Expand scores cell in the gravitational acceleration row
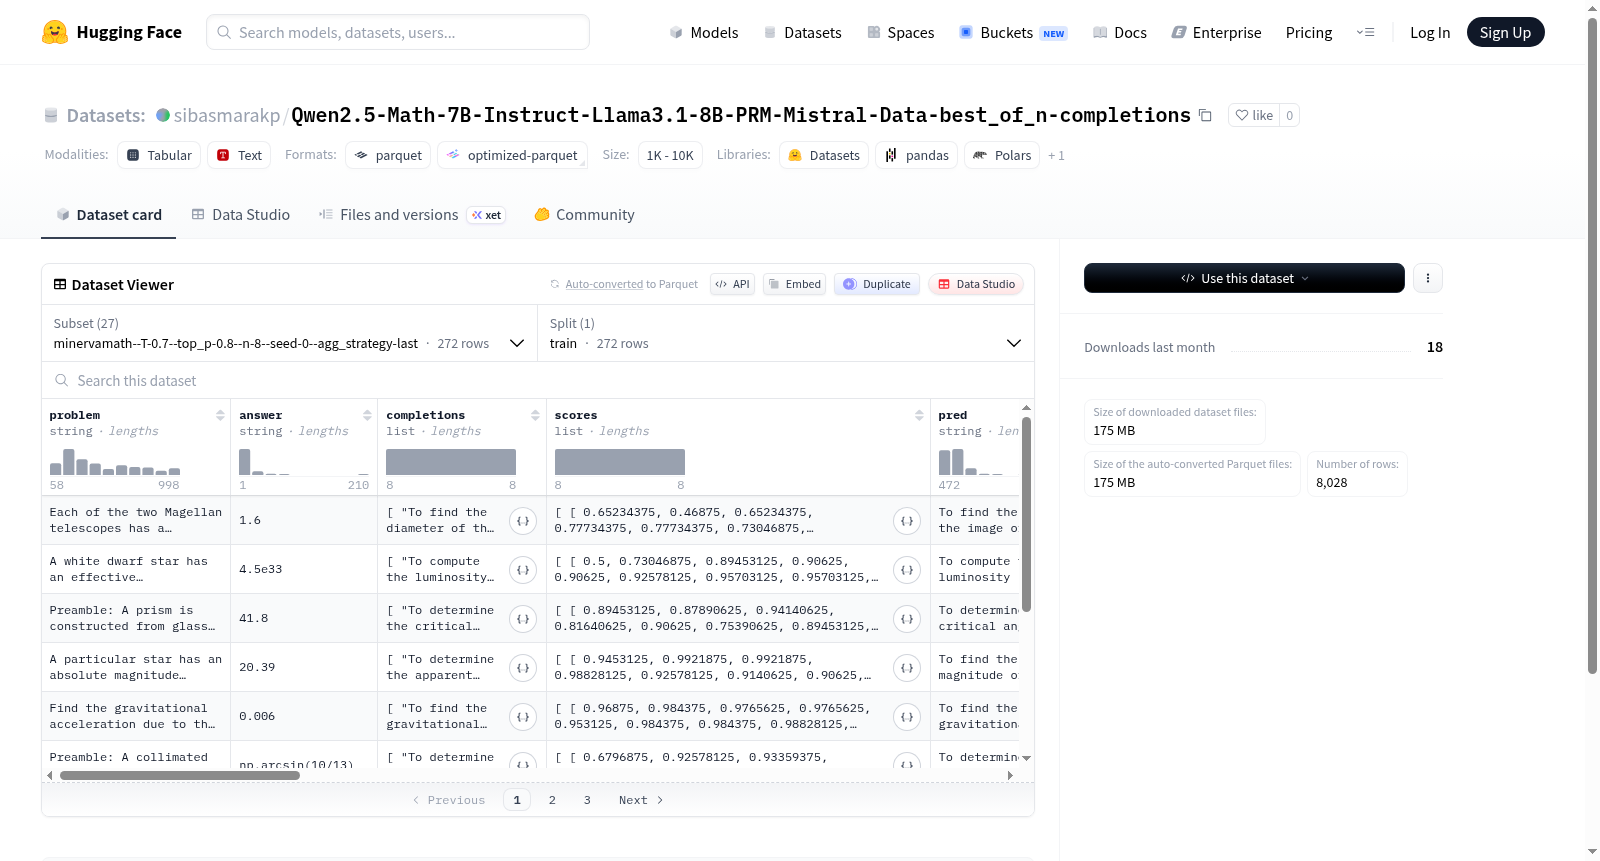This screenshot has height=861, width=1600. click(x=907, y=717)
